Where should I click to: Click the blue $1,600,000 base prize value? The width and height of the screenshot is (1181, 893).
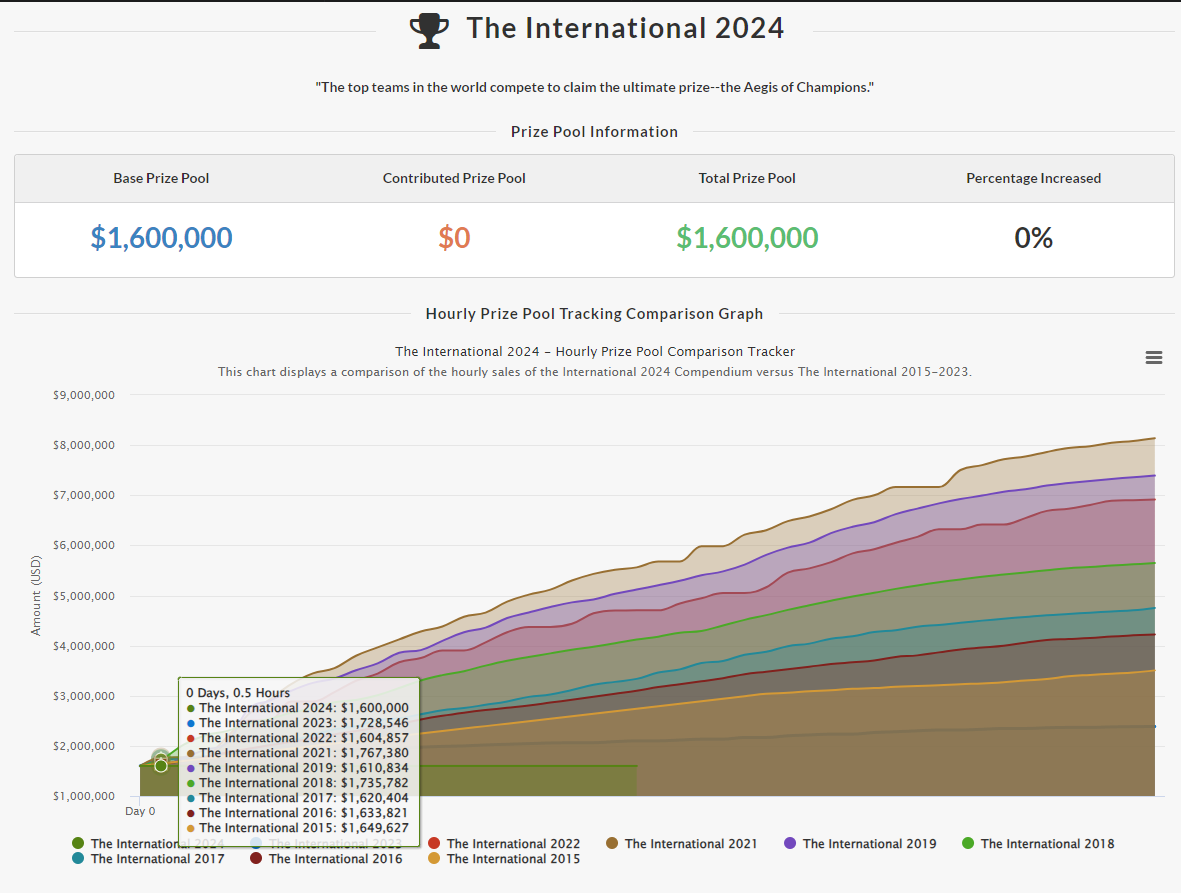pos(161,238)
